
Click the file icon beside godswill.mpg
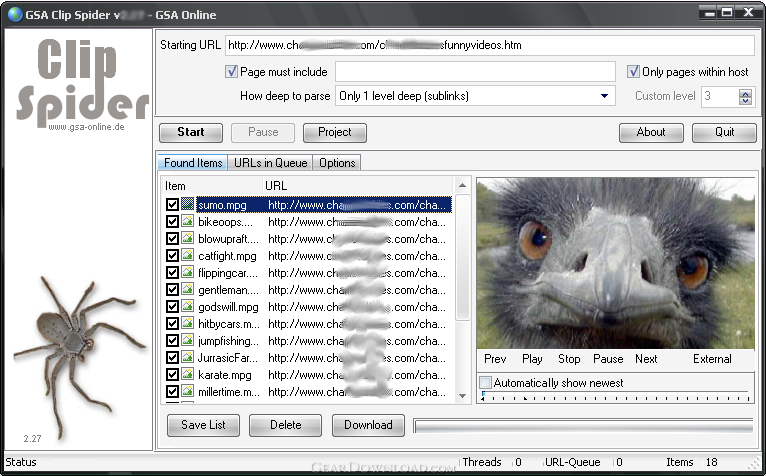click(x=187, y=307)
